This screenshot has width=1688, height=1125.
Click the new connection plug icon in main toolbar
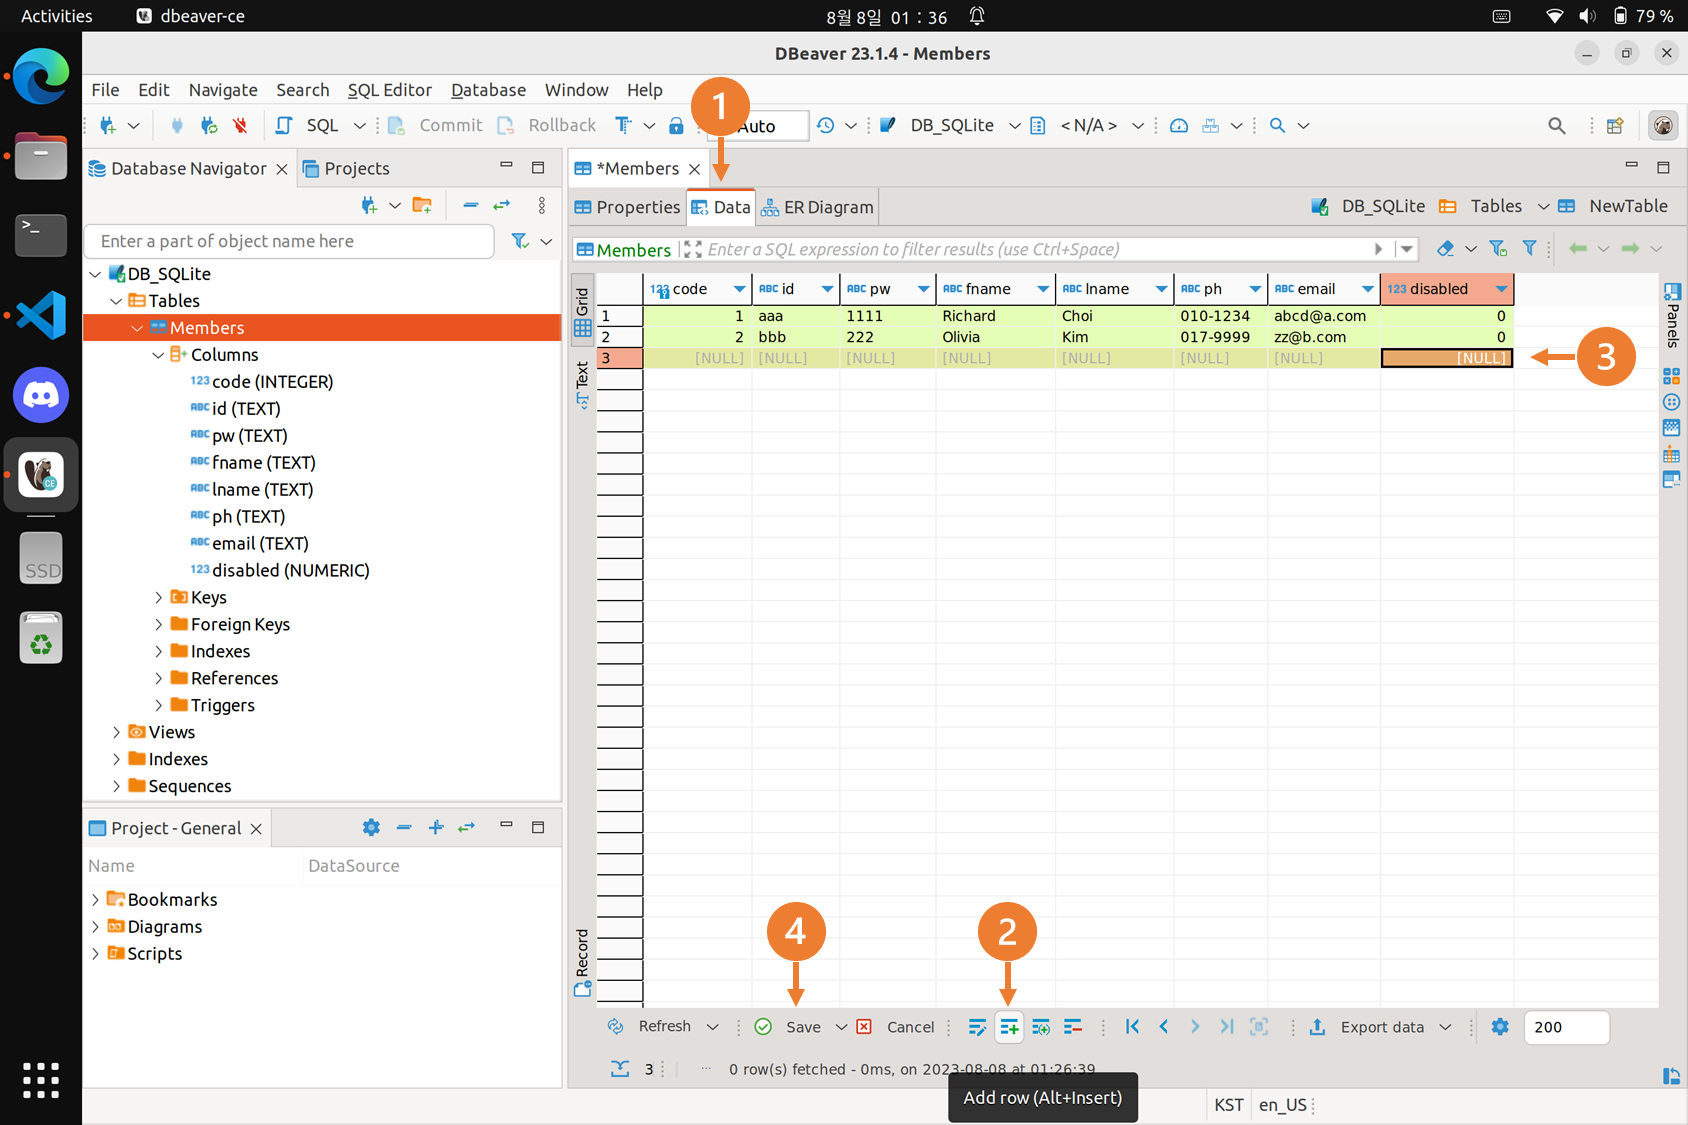click(x=108, y=125)
